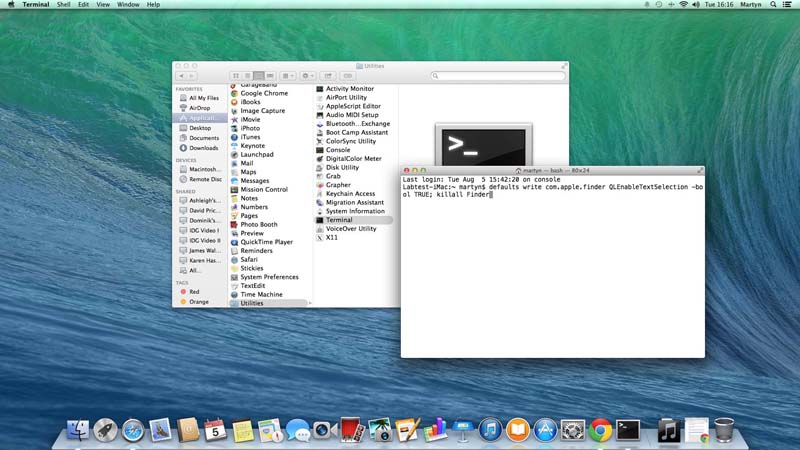The height and width of the screenshot is (450, 800).
Task: Open App Store icon in Dock
Action: tap(545, 430)
